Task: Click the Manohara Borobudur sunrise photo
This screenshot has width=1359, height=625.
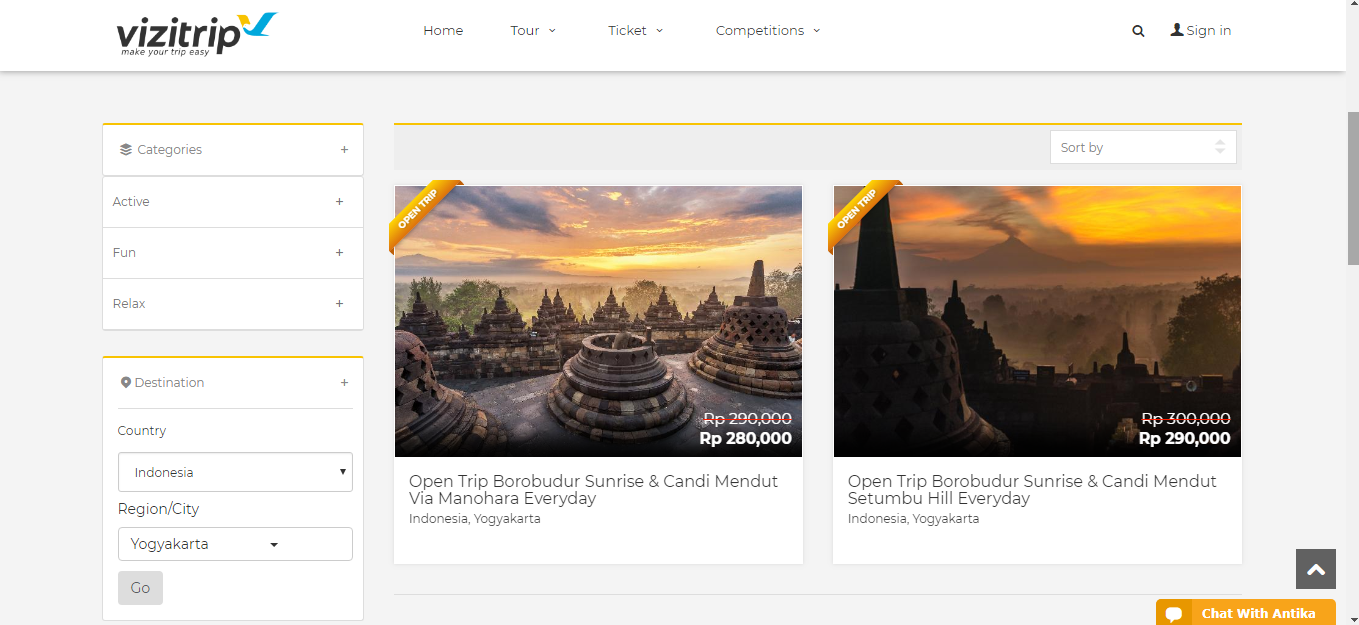Action: coord(598,320)
